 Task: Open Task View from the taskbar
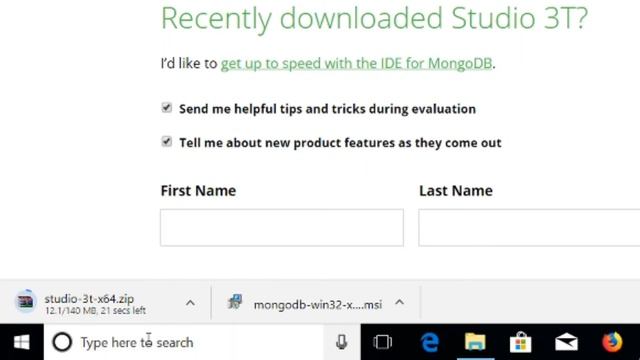pyautogui.click(x=382, y=342)
